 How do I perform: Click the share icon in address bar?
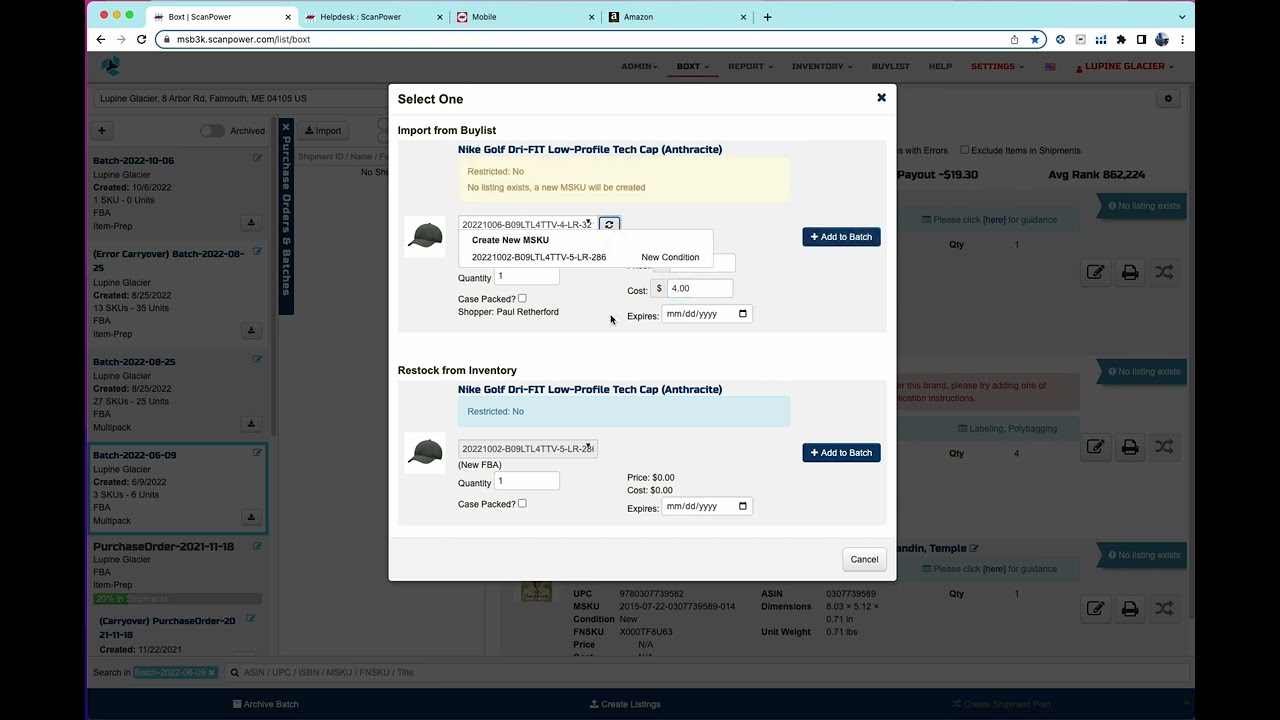(x=1014, y=39)
